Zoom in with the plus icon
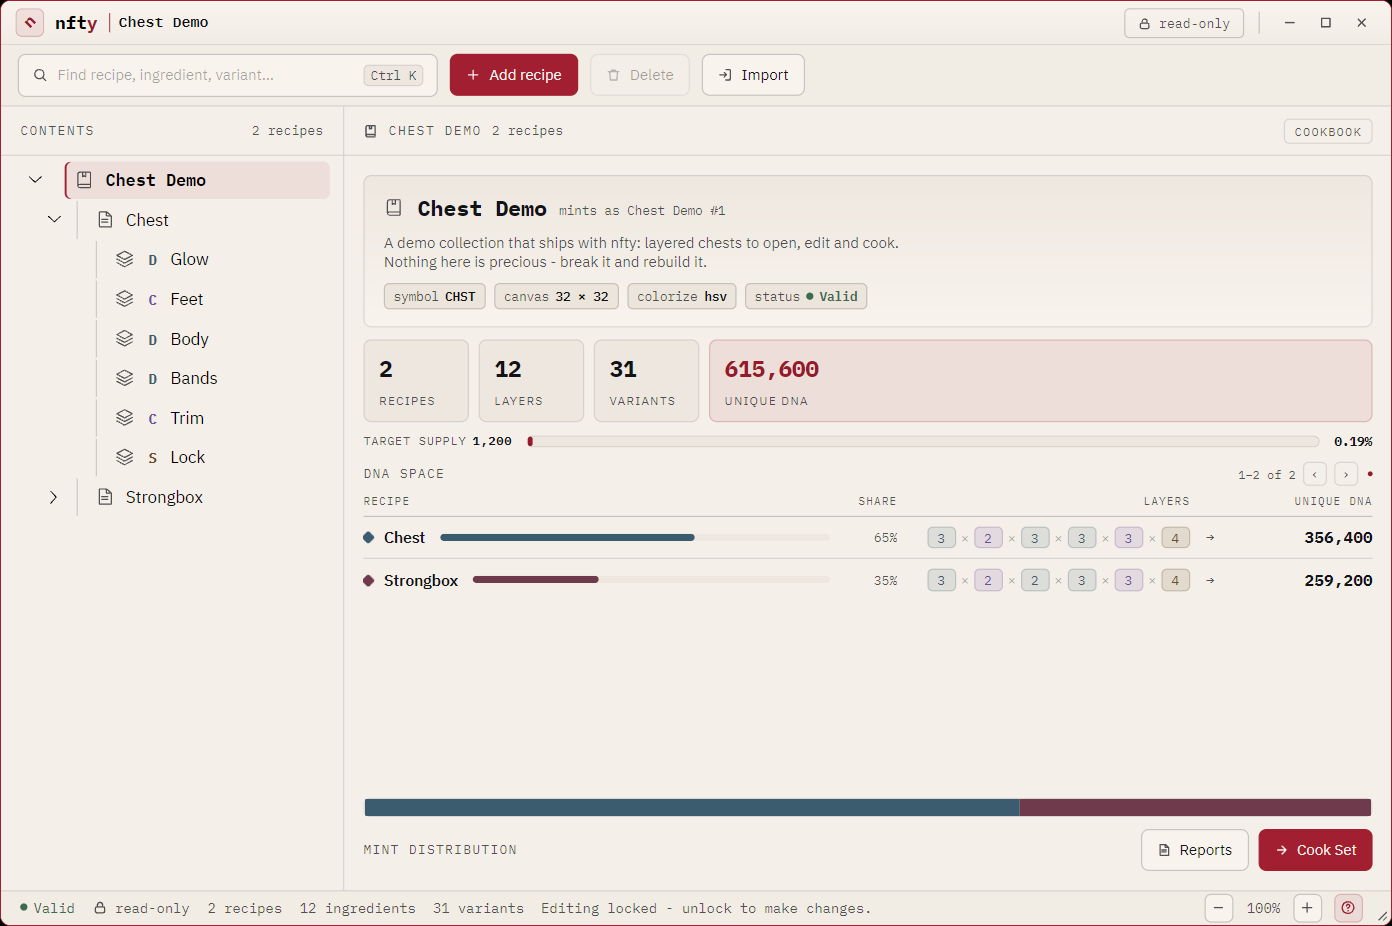Image resolution: width=1392 pixels, height=926 pixels. pos(1307,908)
